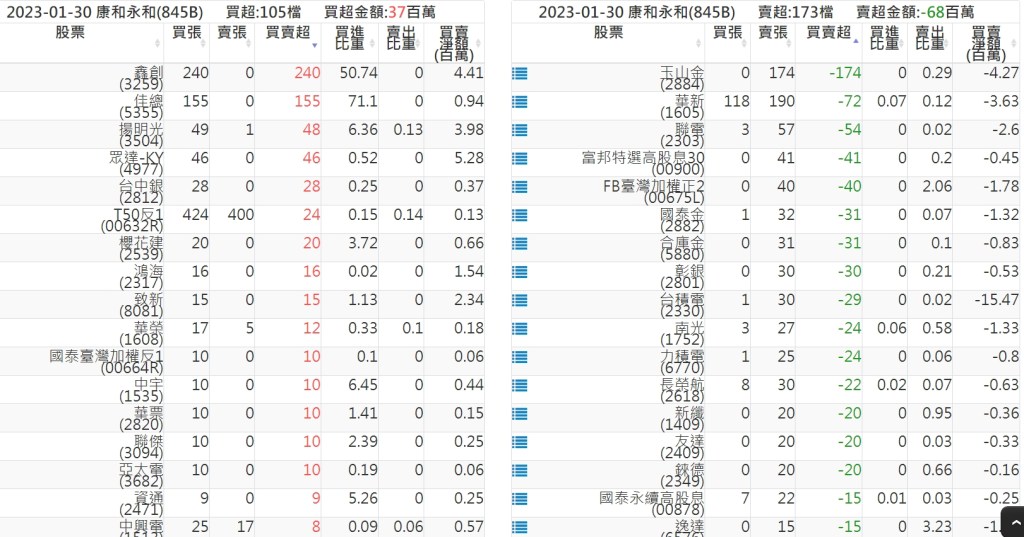Click the list icon beside 玉山金 (2884)

[x=519, y=73]
